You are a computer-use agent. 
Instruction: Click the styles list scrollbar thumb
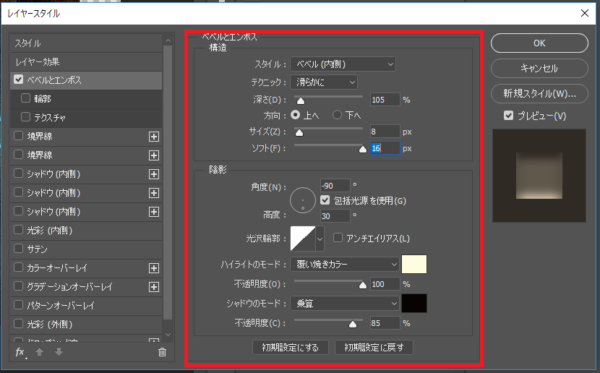pyautogui.click(x=168, y=183)
